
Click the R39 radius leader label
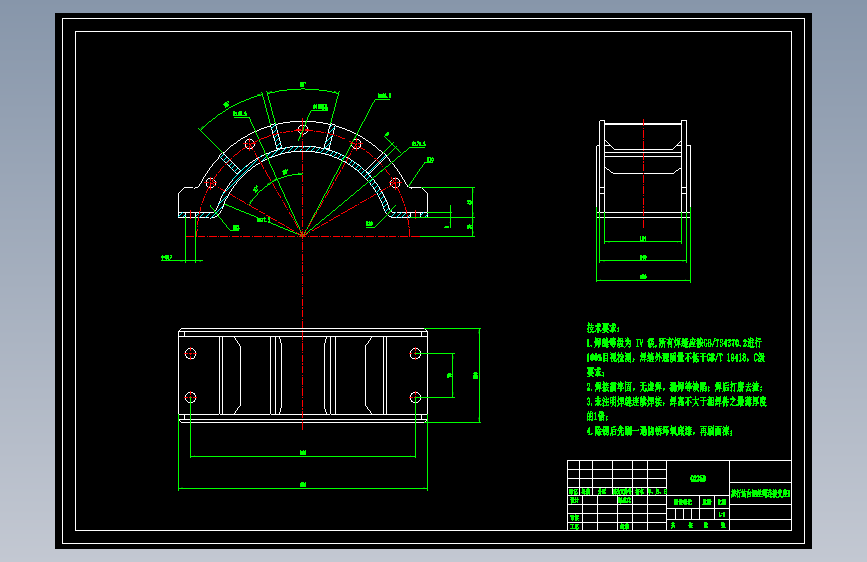point(430,160)
